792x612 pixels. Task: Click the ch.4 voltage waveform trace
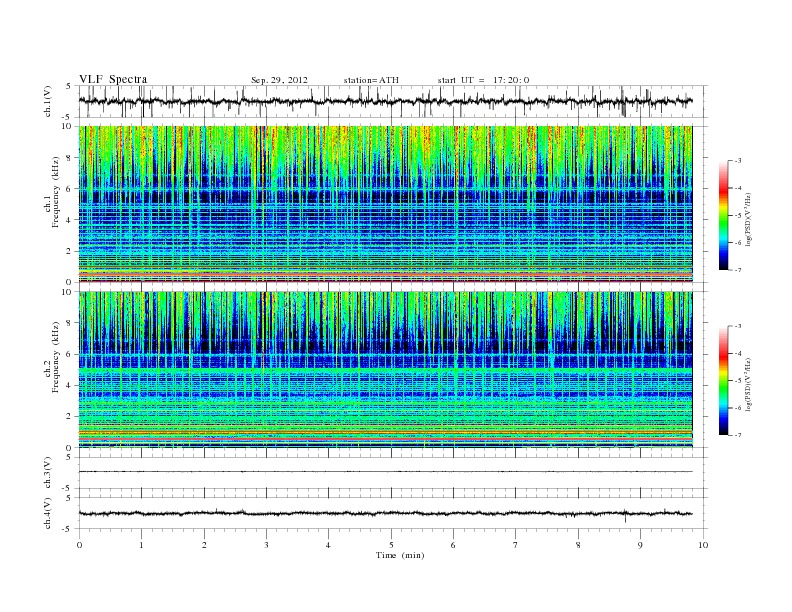coord(385,514)
